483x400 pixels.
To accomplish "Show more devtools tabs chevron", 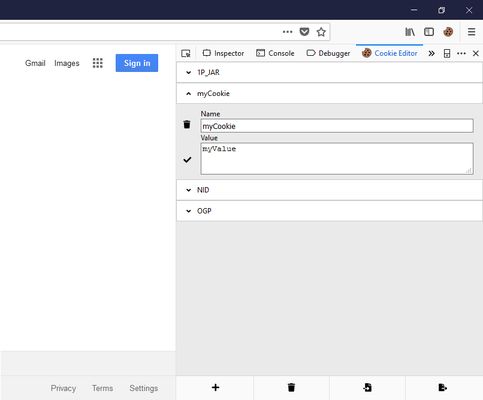I will [431, 53].
